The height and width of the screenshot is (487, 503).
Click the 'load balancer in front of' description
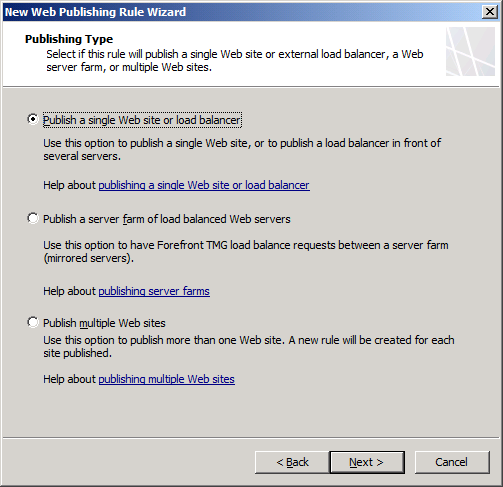coord(242,149)
